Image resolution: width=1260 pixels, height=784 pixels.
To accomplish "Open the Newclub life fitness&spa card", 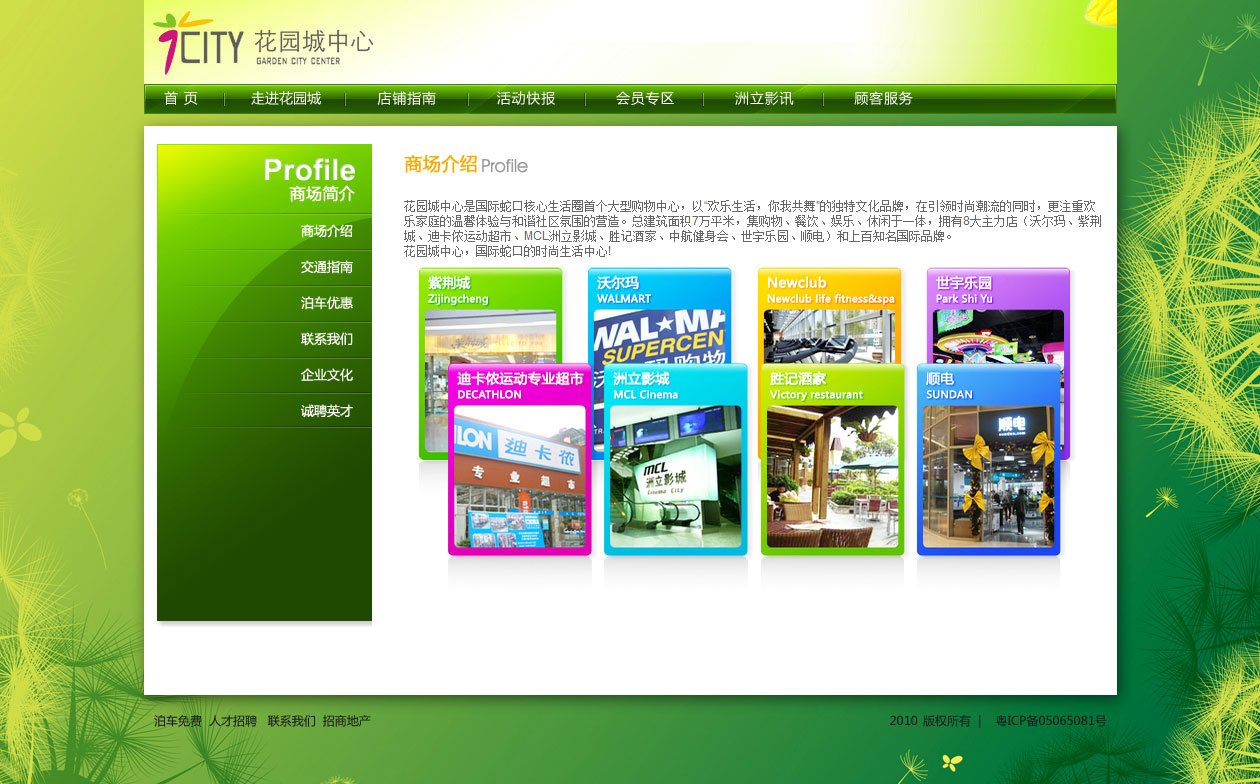I will [829, 314].
